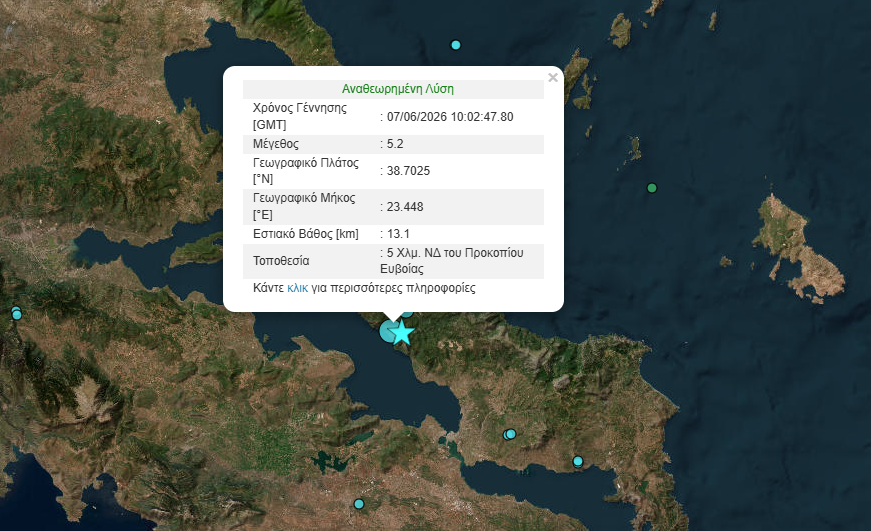Viewport: 871px width, 531px height.
Task: Click the 'Εστιακό Βάθος [km]' label
Action: (306, 234)
